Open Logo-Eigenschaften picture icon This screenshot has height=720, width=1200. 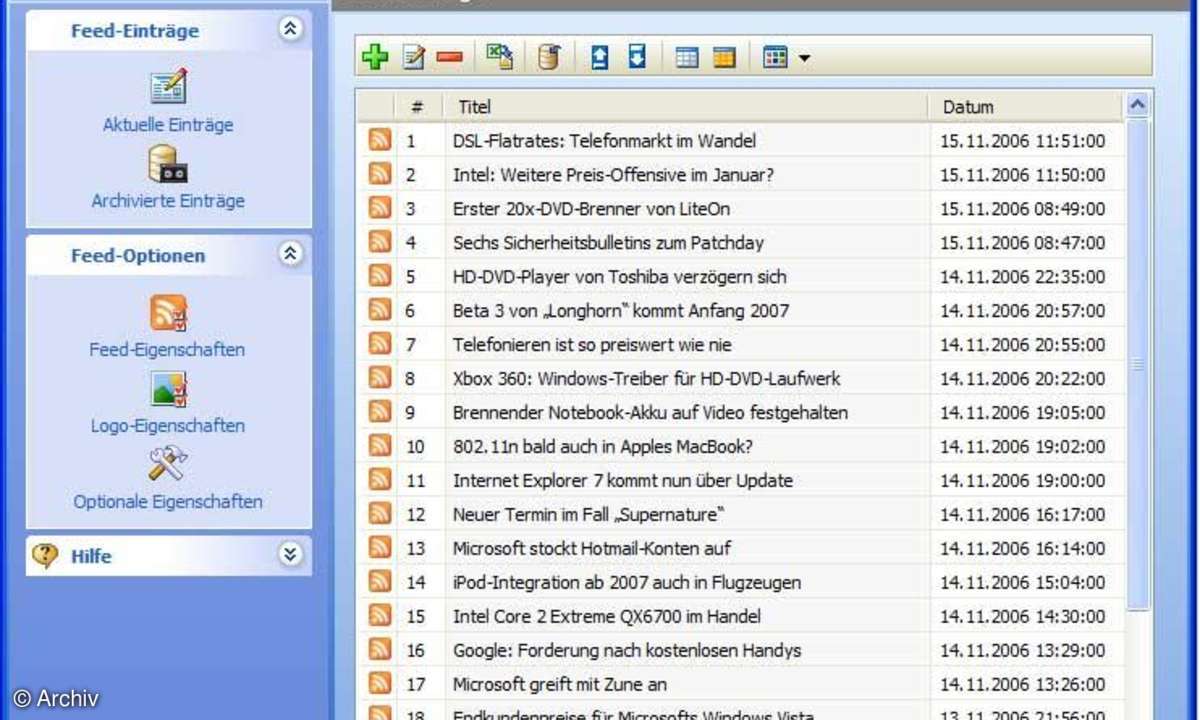click(168, 389)
